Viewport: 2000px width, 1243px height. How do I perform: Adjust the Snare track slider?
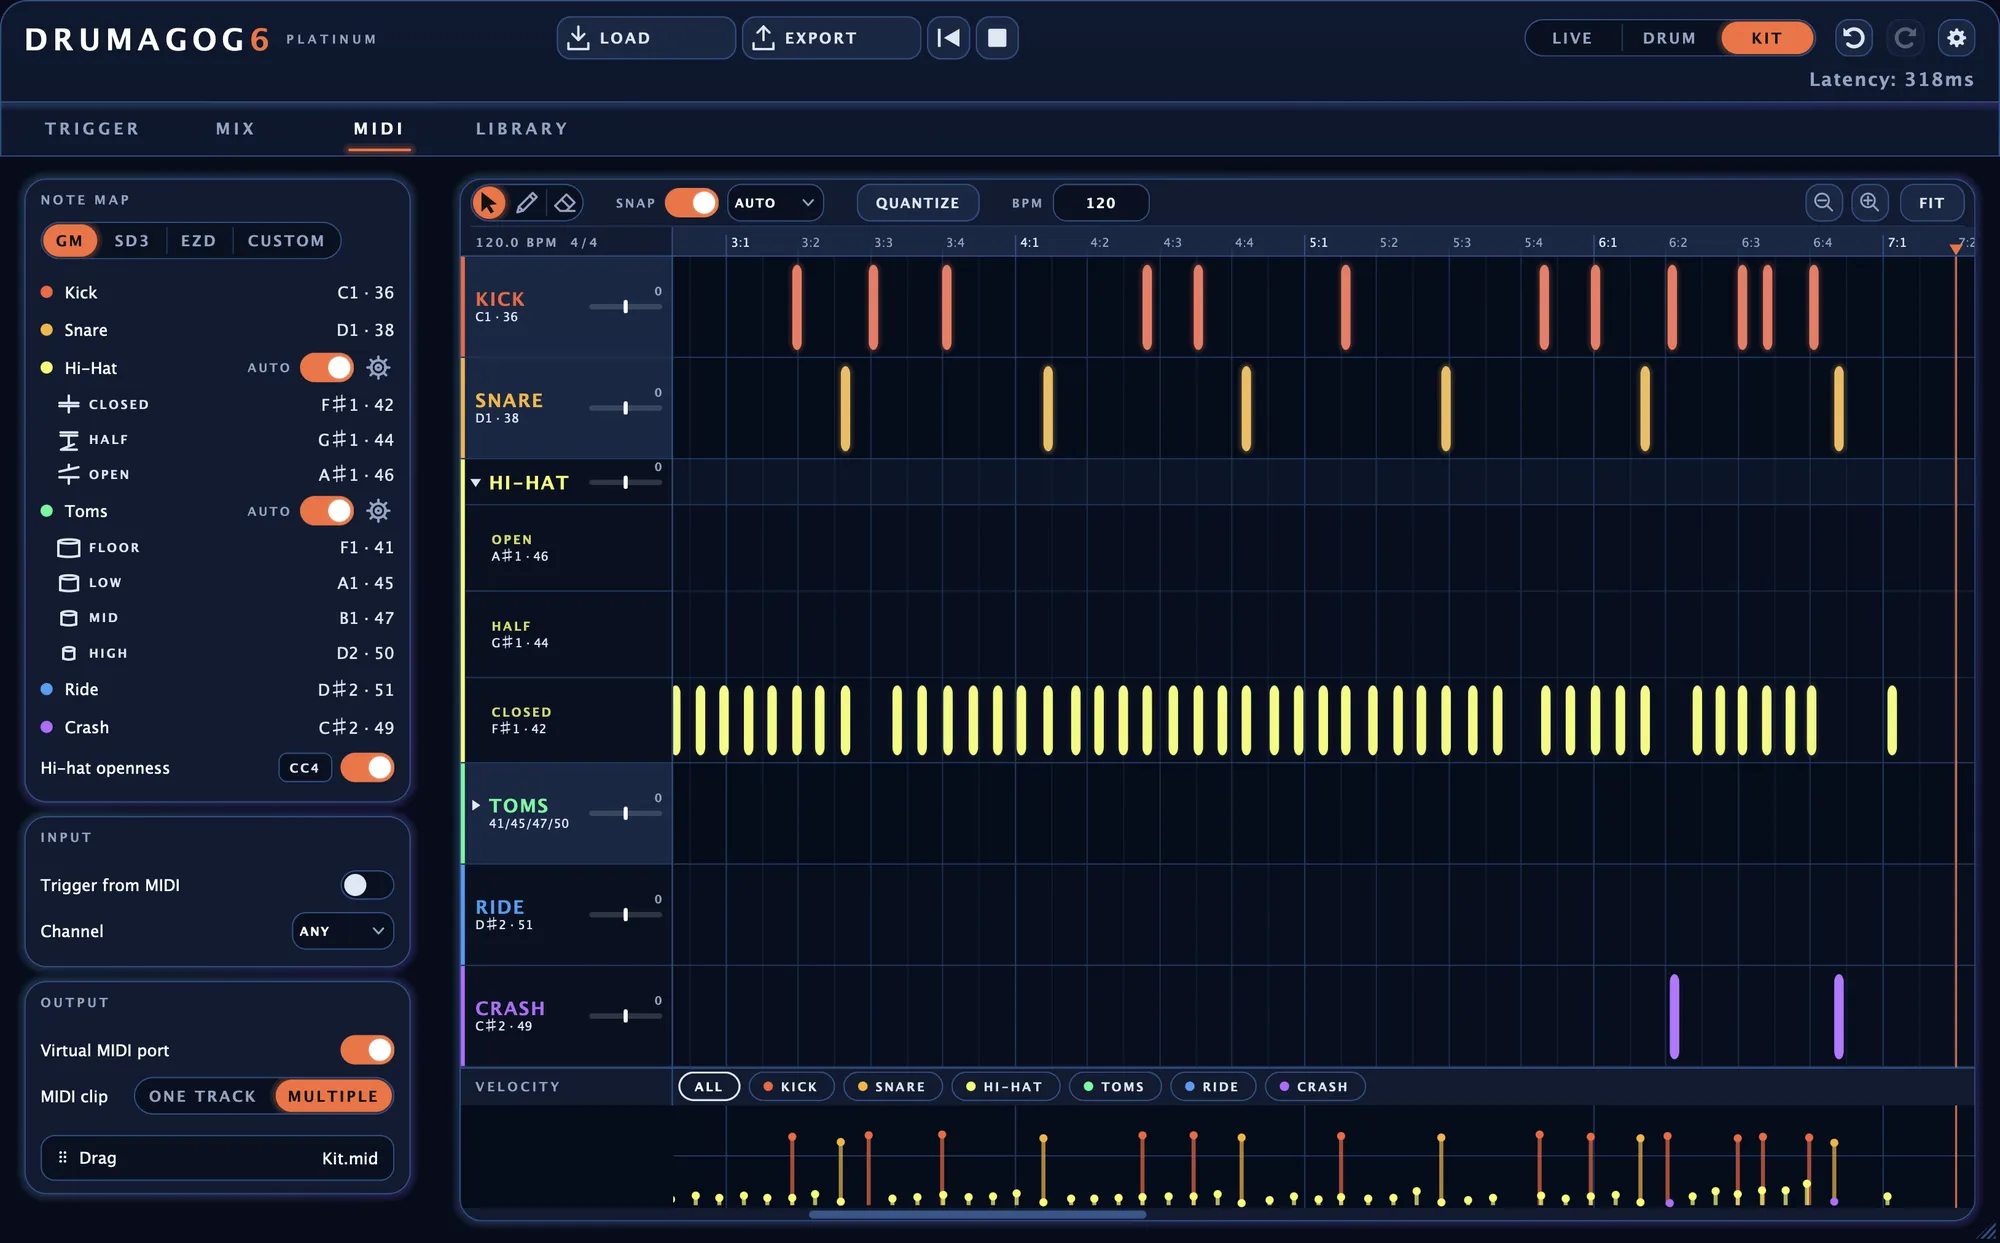click(x=625, y=408)
